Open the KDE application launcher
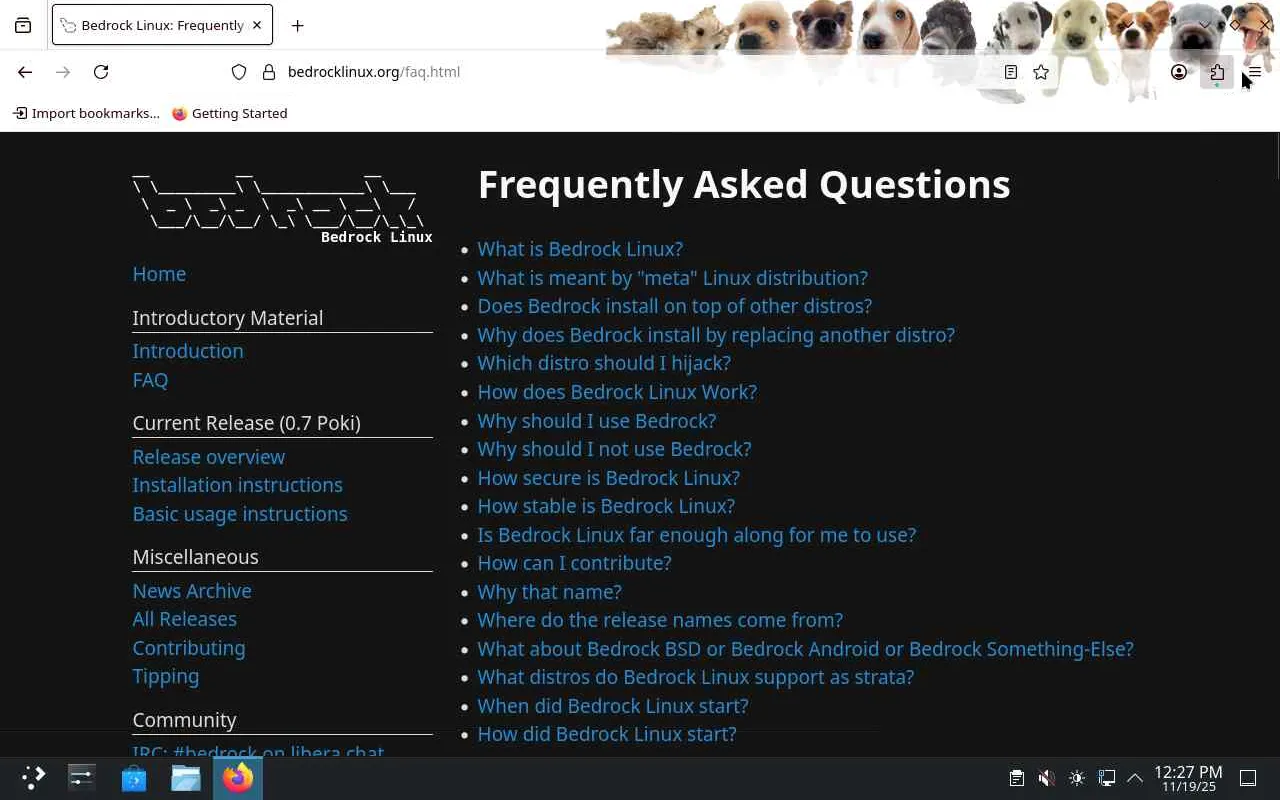 point(33,778)
